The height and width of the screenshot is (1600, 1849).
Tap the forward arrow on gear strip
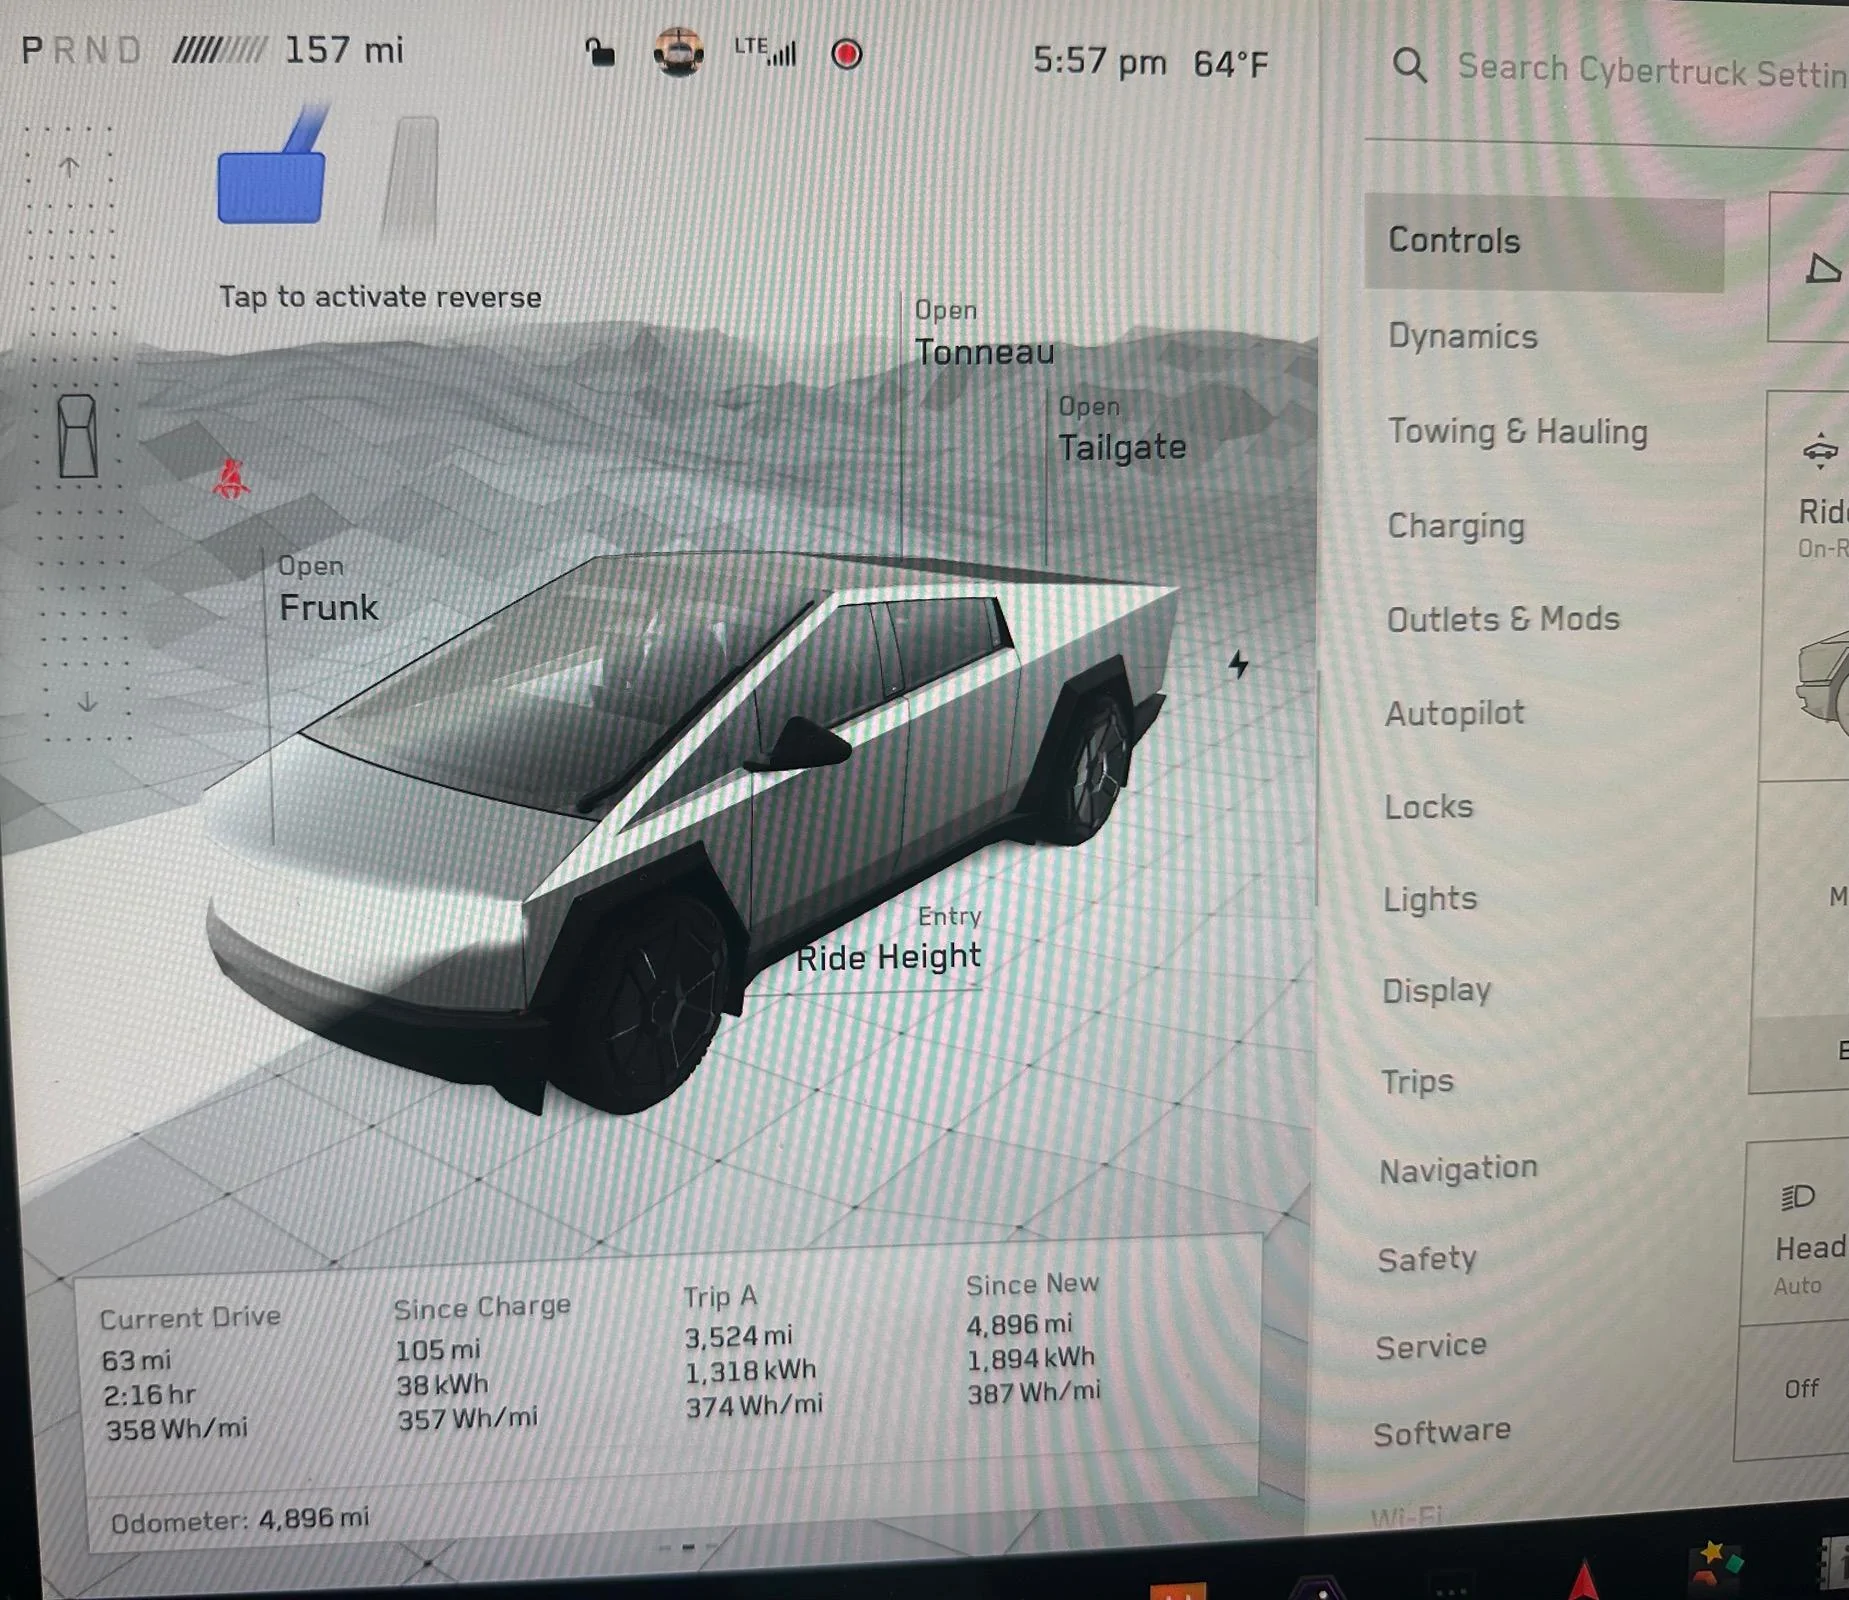pos(69,167)
